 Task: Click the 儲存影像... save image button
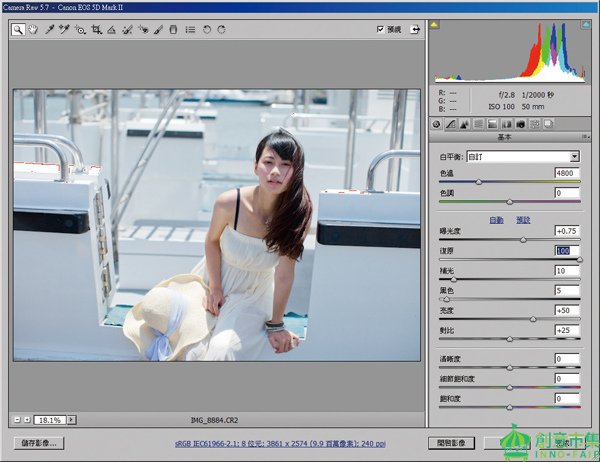point(39,443)
